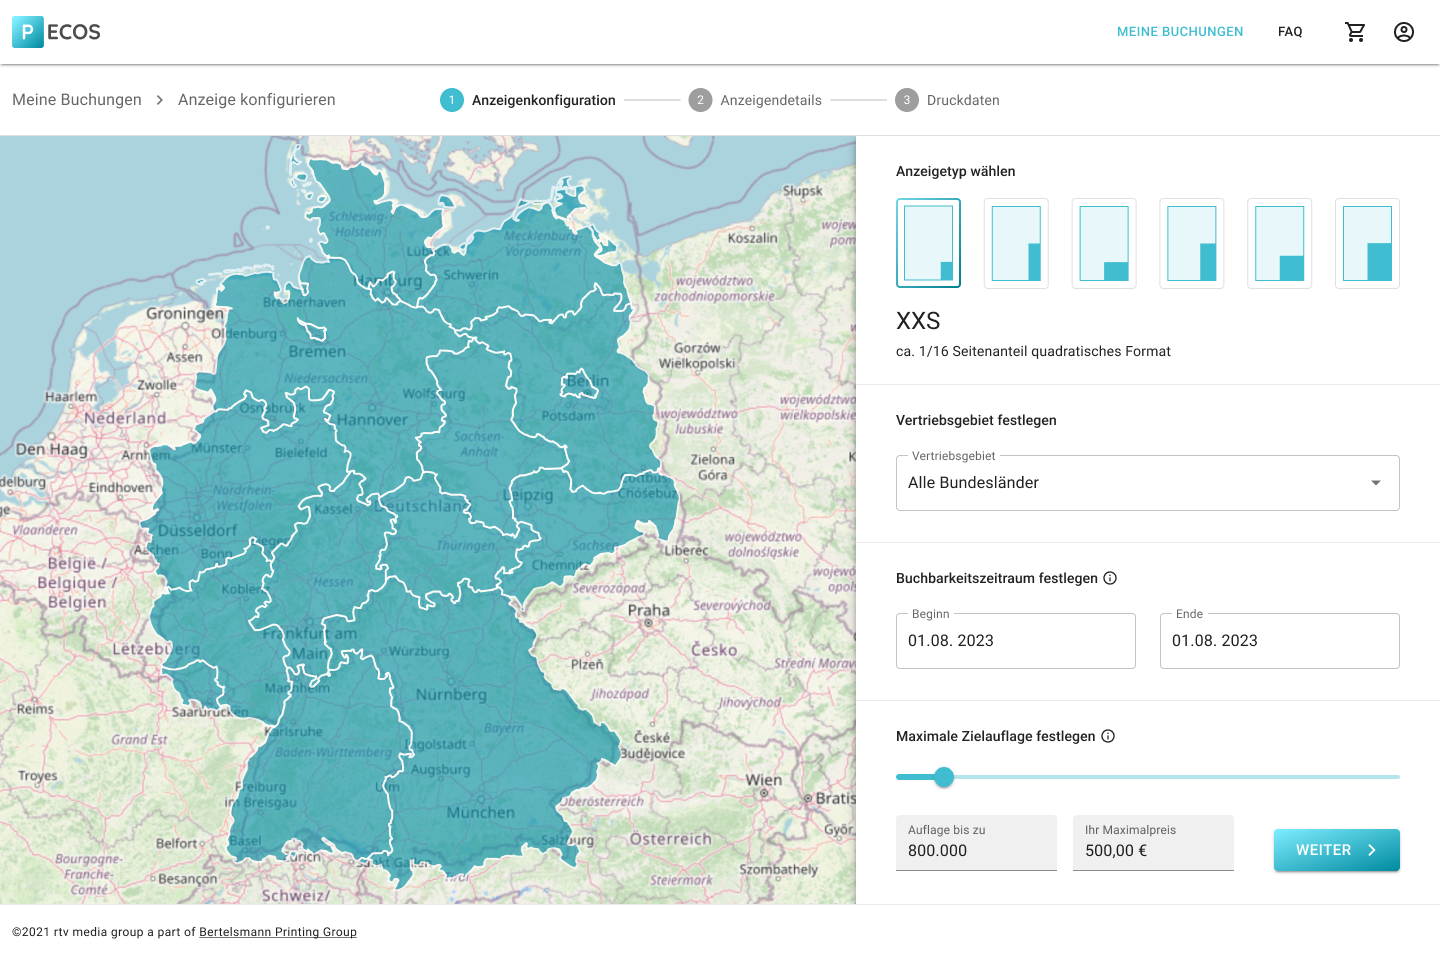
Task: Open the Vertriebsgebiet dropdown
Action: tap(1148, 483)
